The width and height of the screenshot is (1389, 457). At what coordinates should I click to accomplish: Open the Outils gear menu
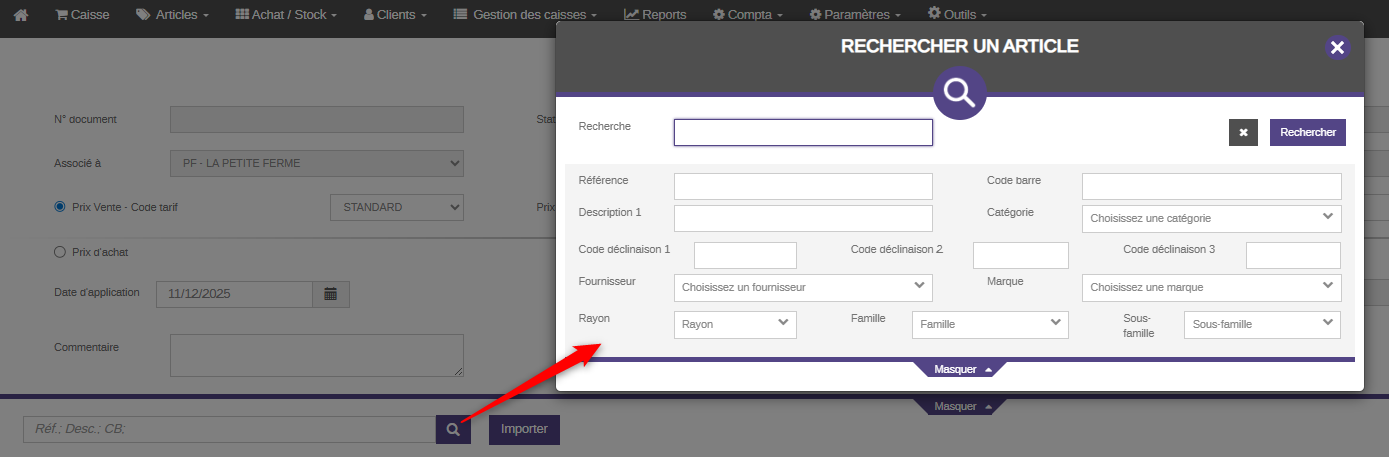[957, 15]
